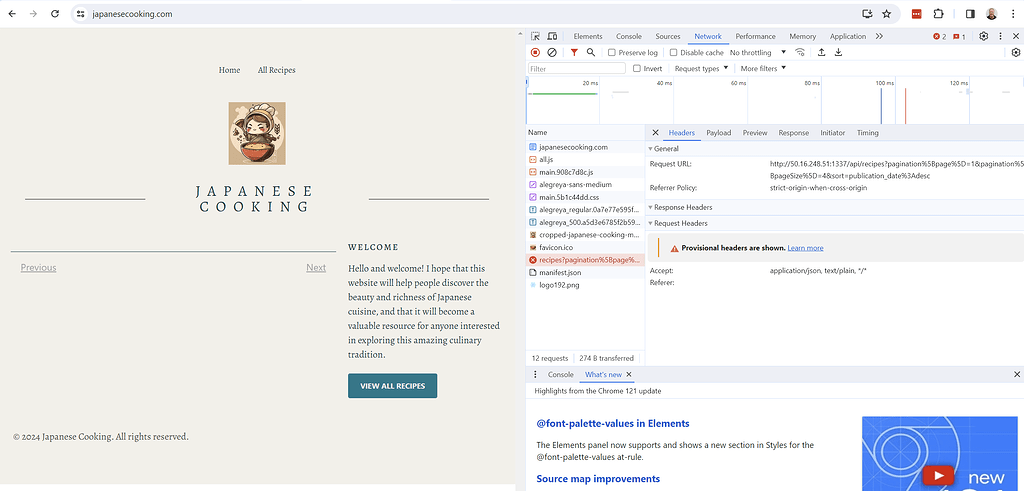Tick the Invert filter checkbox
This screenshot has width=1024, height=491.
pyautogui.click(x=637, y=68)
